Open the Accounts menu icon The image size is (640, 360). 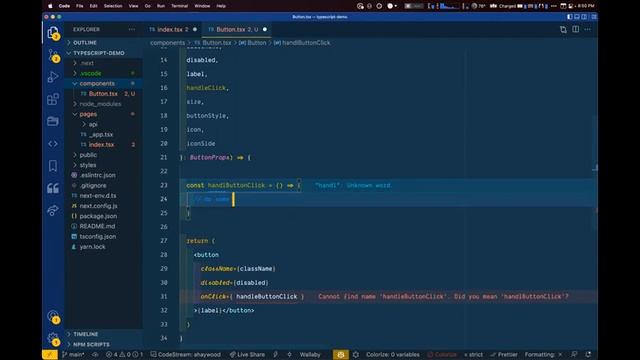click(x=53, y=316)
